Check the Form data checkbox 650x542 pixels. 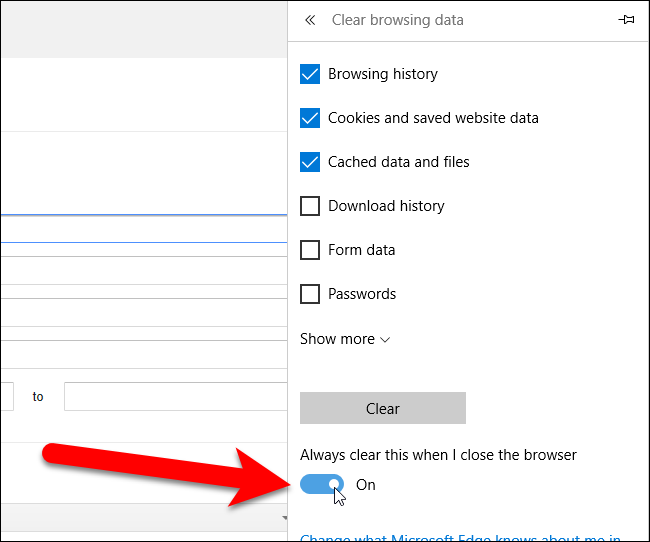coord(310,250)
